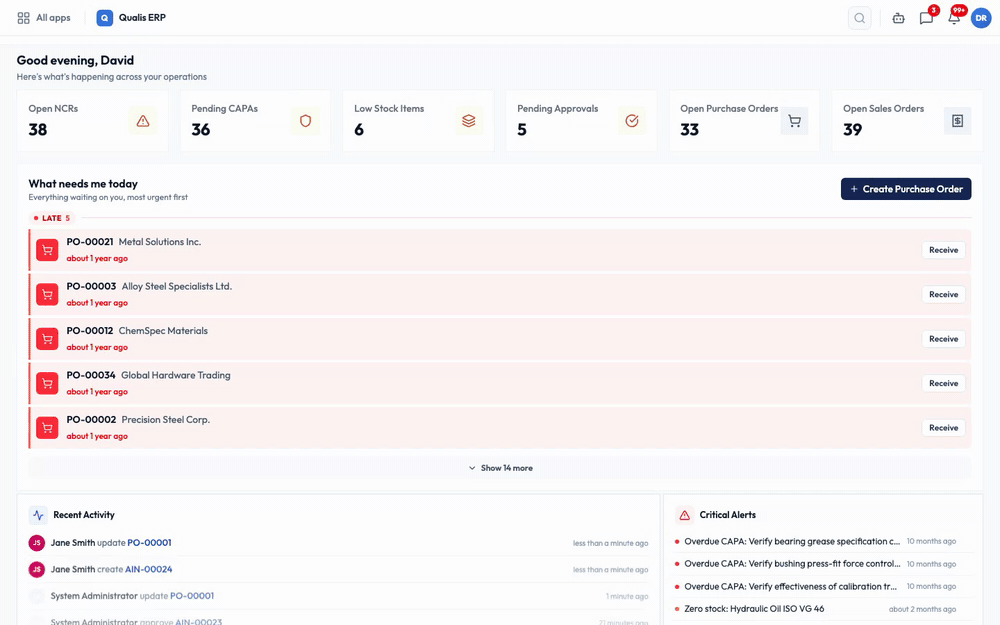
Task: Select Precision Steel Corp. supplier name
Action: click(x=166, y=420)
